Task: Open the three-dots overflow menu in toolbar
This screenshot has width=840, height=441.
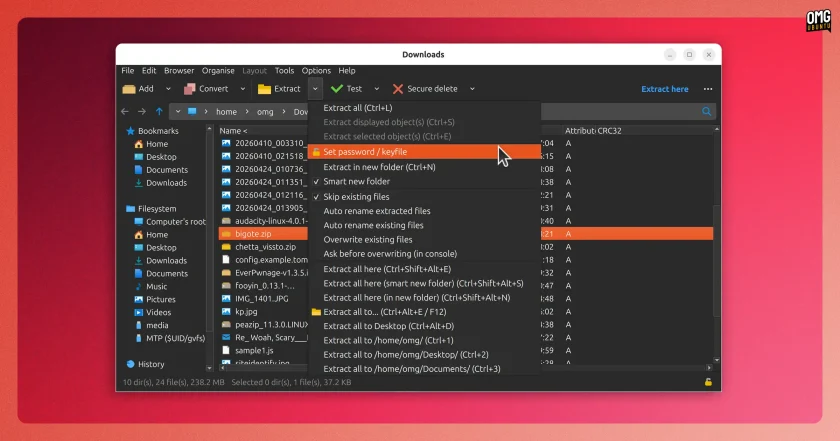Action: [708, 89]
